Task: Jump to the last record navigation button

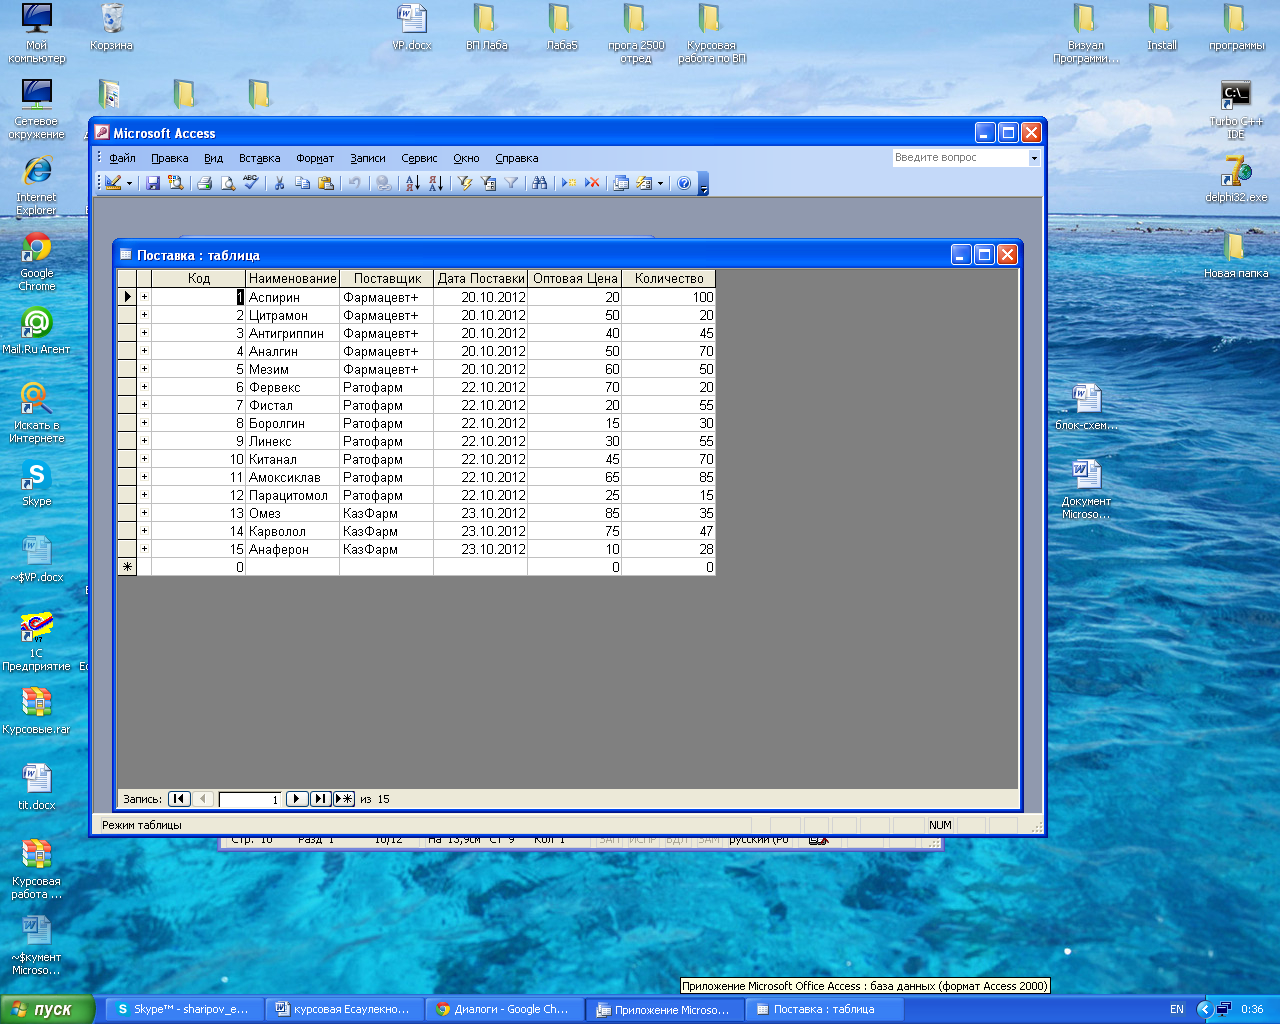Action: [x=320, y=799]
